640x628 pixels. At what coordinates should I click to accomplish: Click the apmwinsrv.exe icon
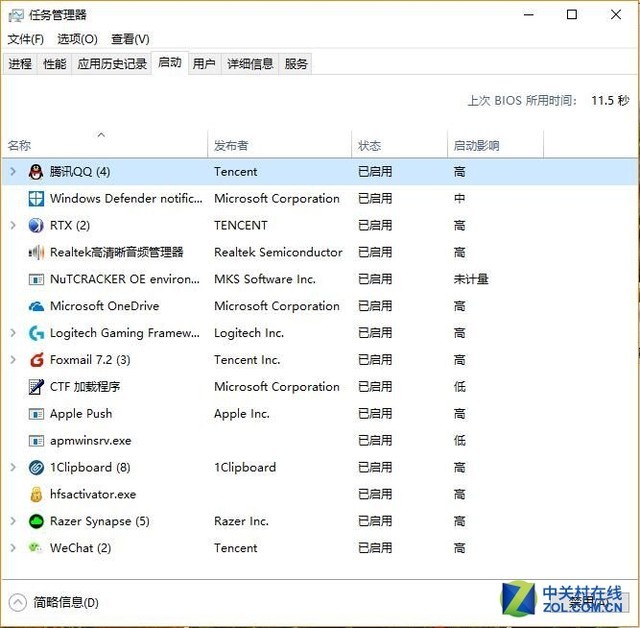(x=36, y=441)
